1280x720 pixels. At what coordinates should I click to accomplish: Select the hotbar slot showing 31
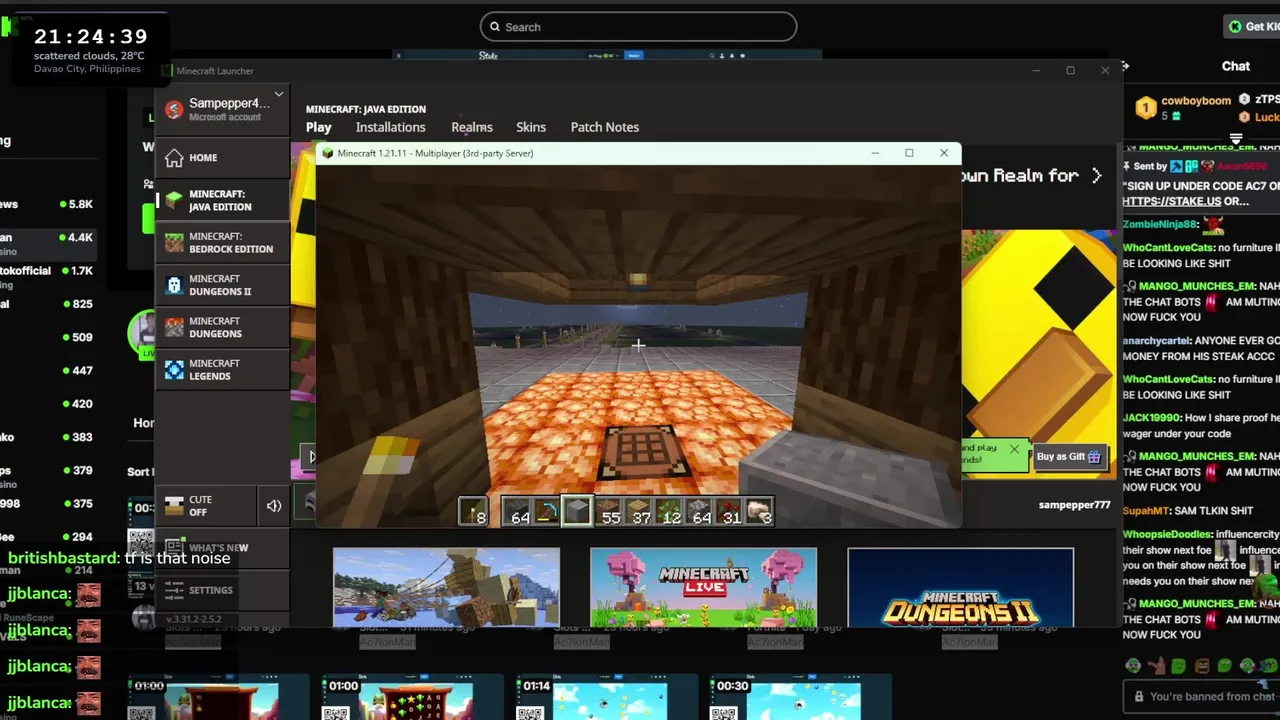pyautogui.click(x=729, y=511)
